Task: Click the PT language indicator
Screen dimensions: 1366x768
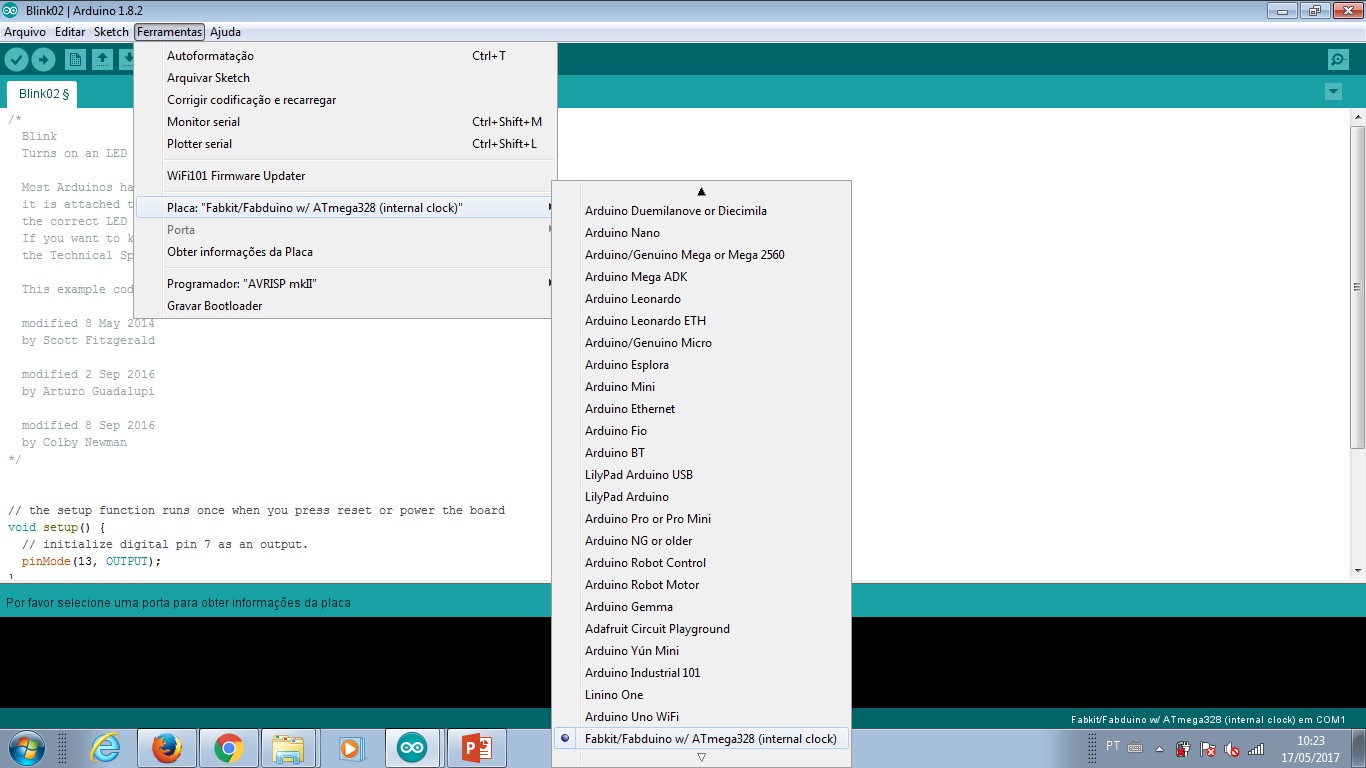Action: 1113,746
